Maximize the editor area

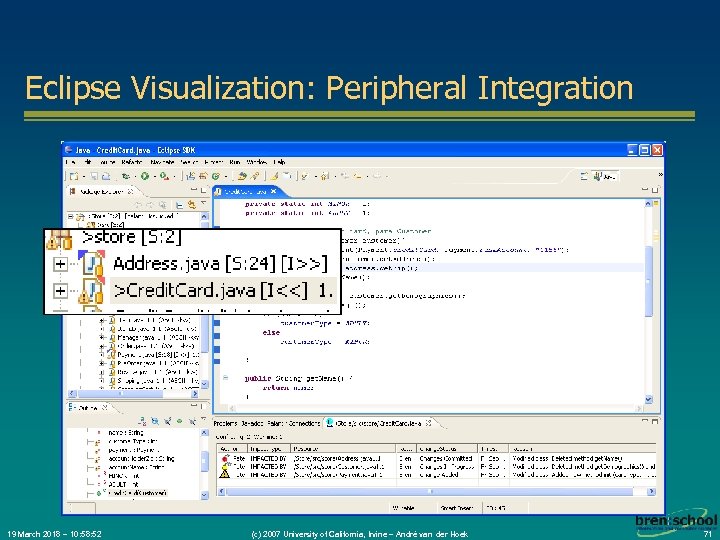click(655, 190)
